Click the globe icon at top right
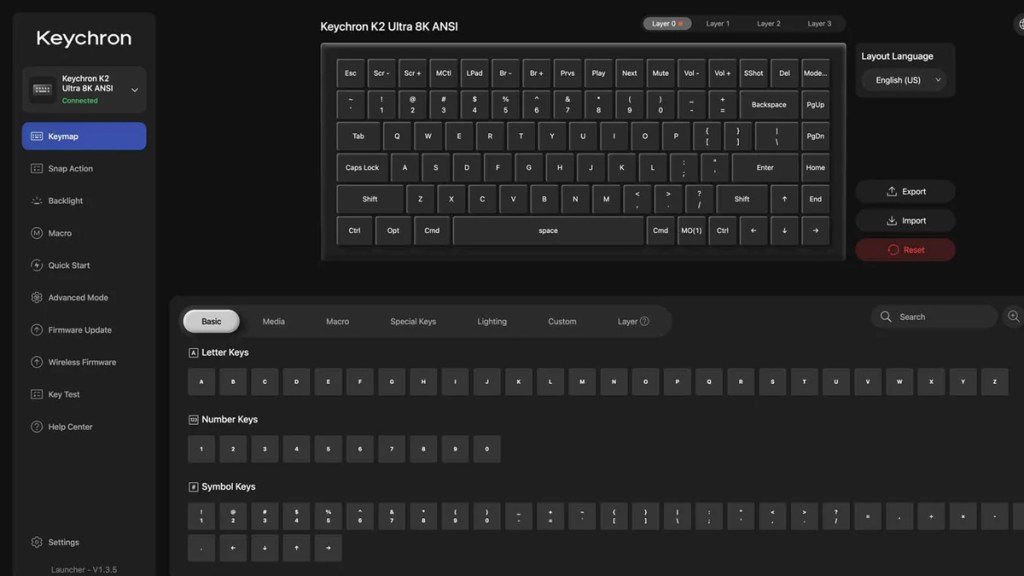Screen dimensions: 1024x576 coord(1019,24)
